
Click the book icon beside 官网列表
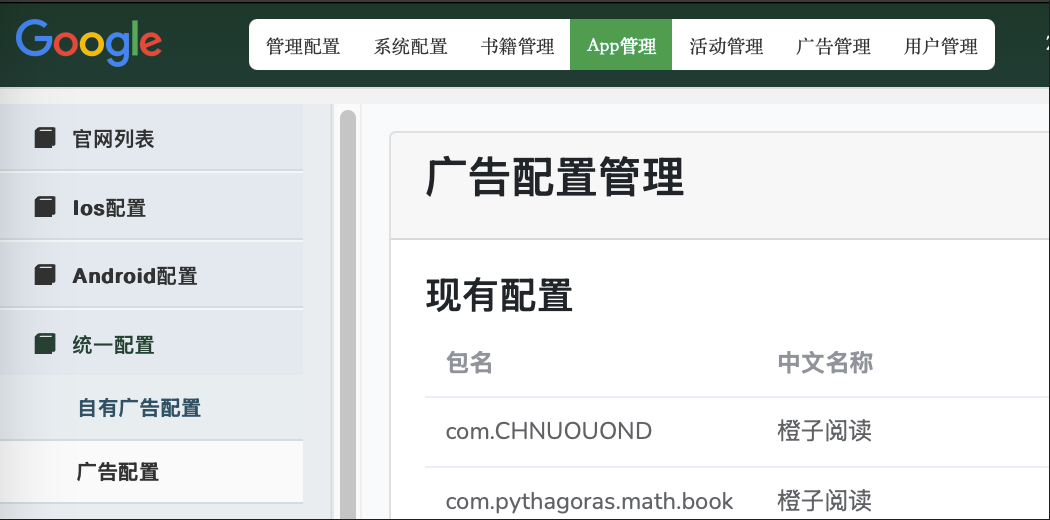click(45, 138)
